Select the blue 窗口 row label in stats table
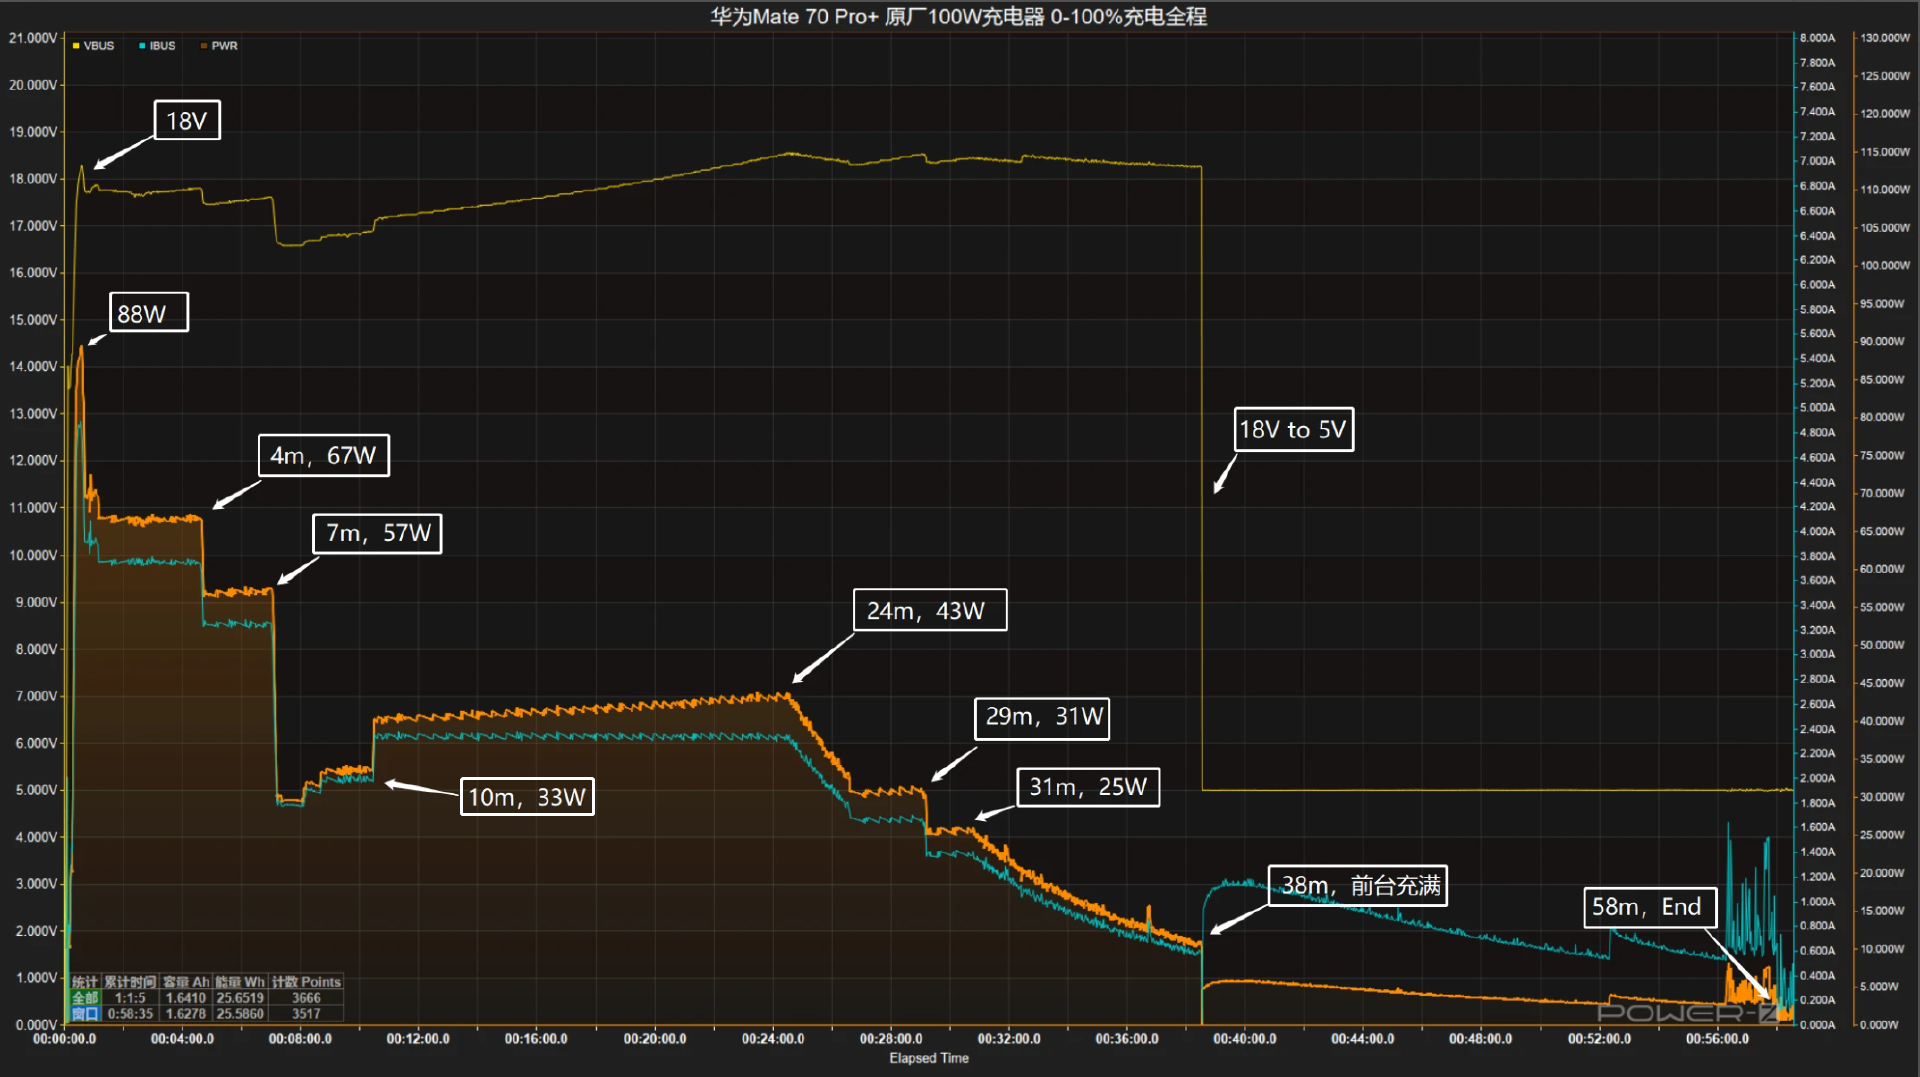 point(85,1014)
